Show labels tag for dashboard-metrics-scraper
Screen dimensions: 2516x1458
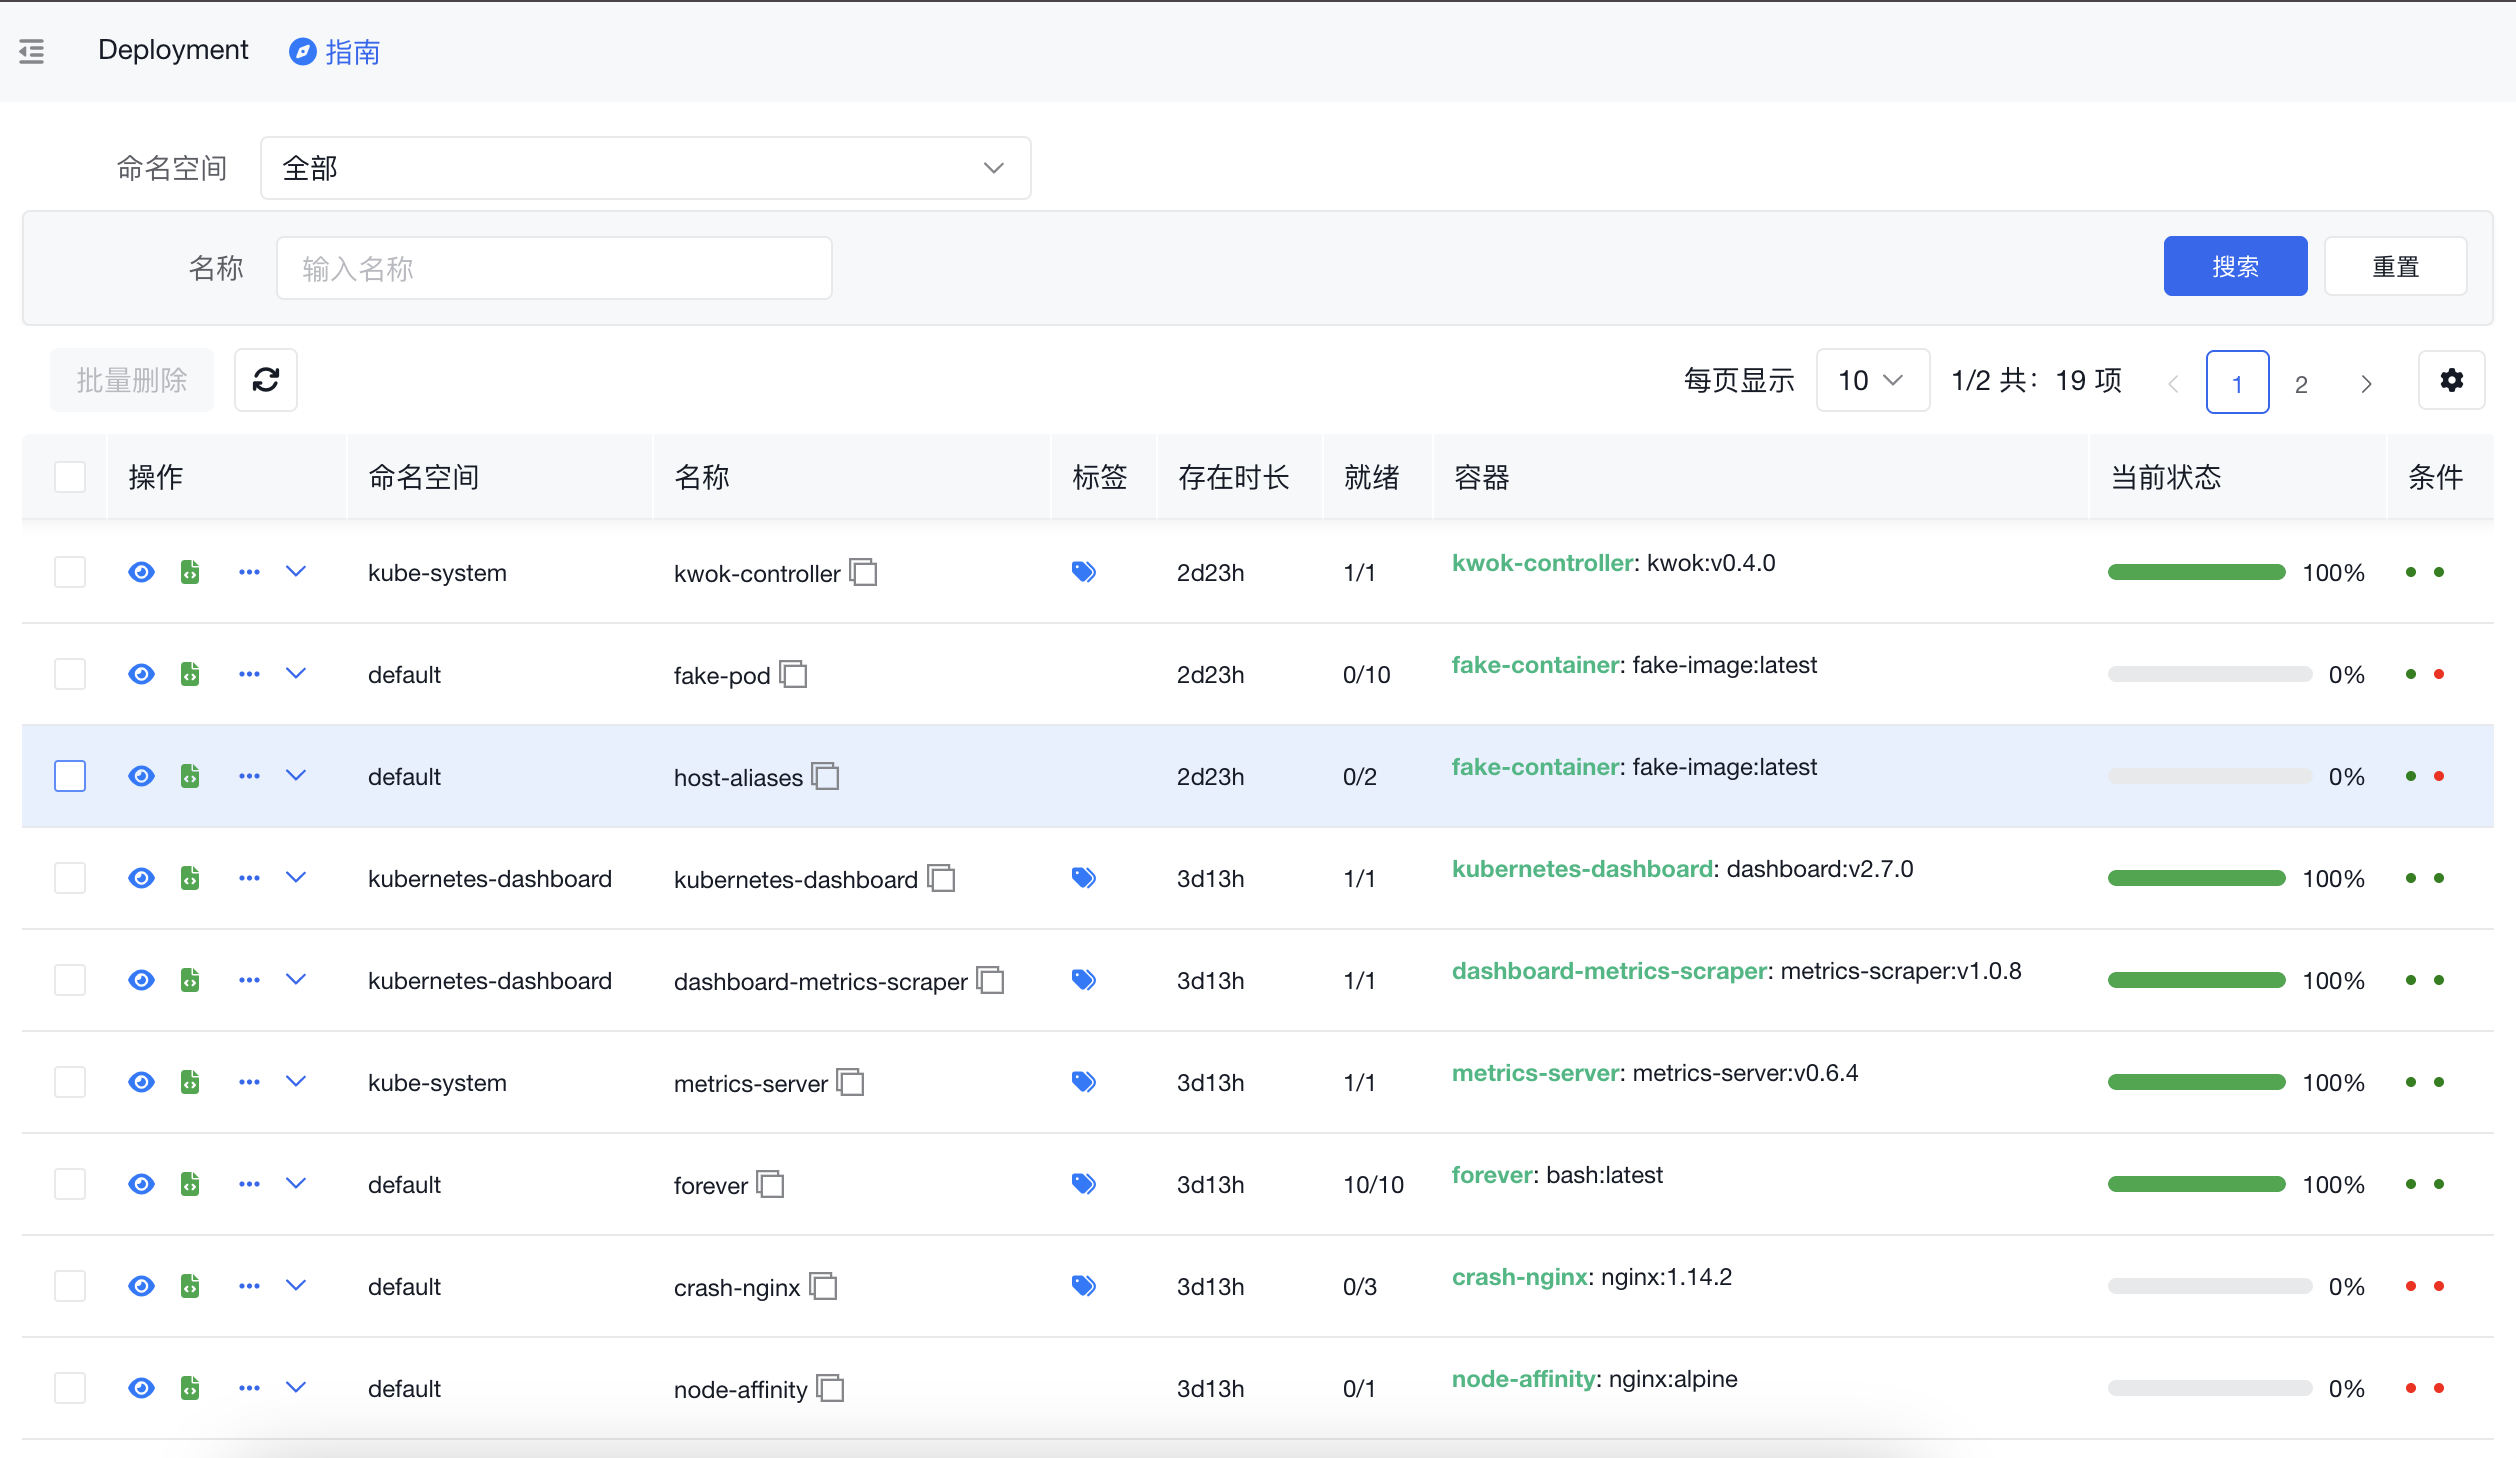coord(1084,980)
